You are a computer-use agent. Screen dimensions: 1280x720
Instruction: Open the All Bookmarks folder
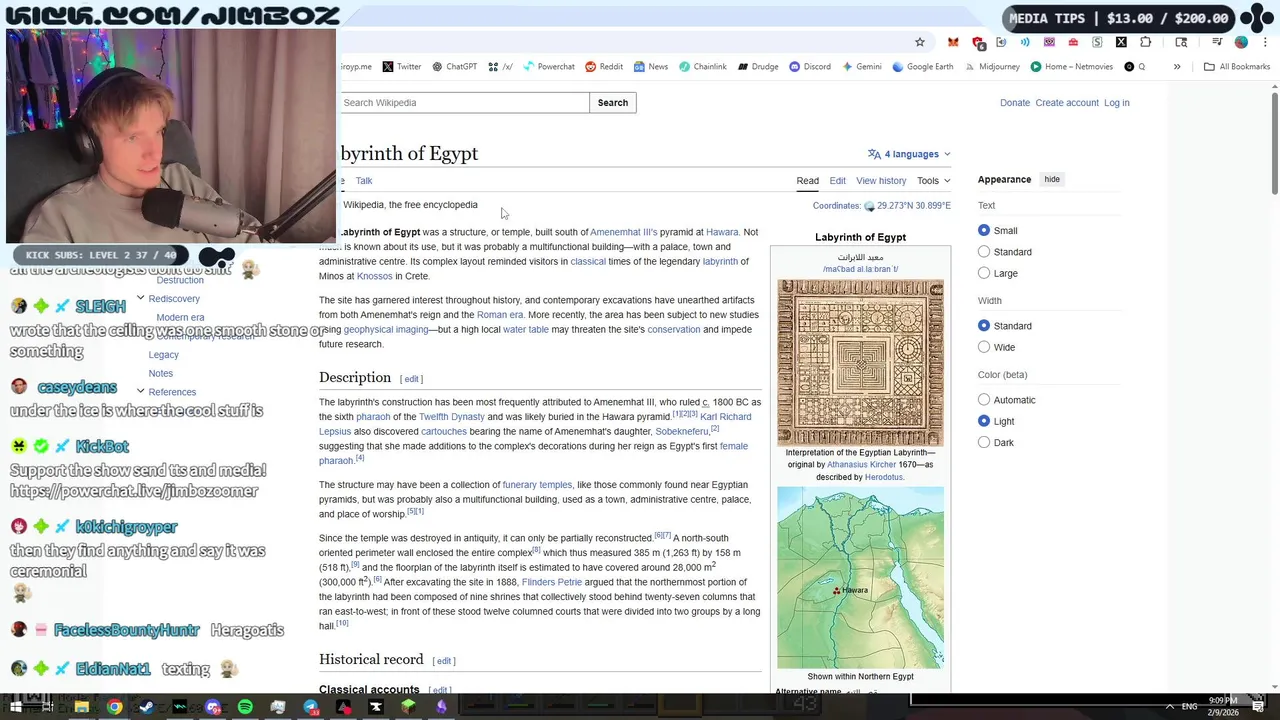coord(1236,67)
